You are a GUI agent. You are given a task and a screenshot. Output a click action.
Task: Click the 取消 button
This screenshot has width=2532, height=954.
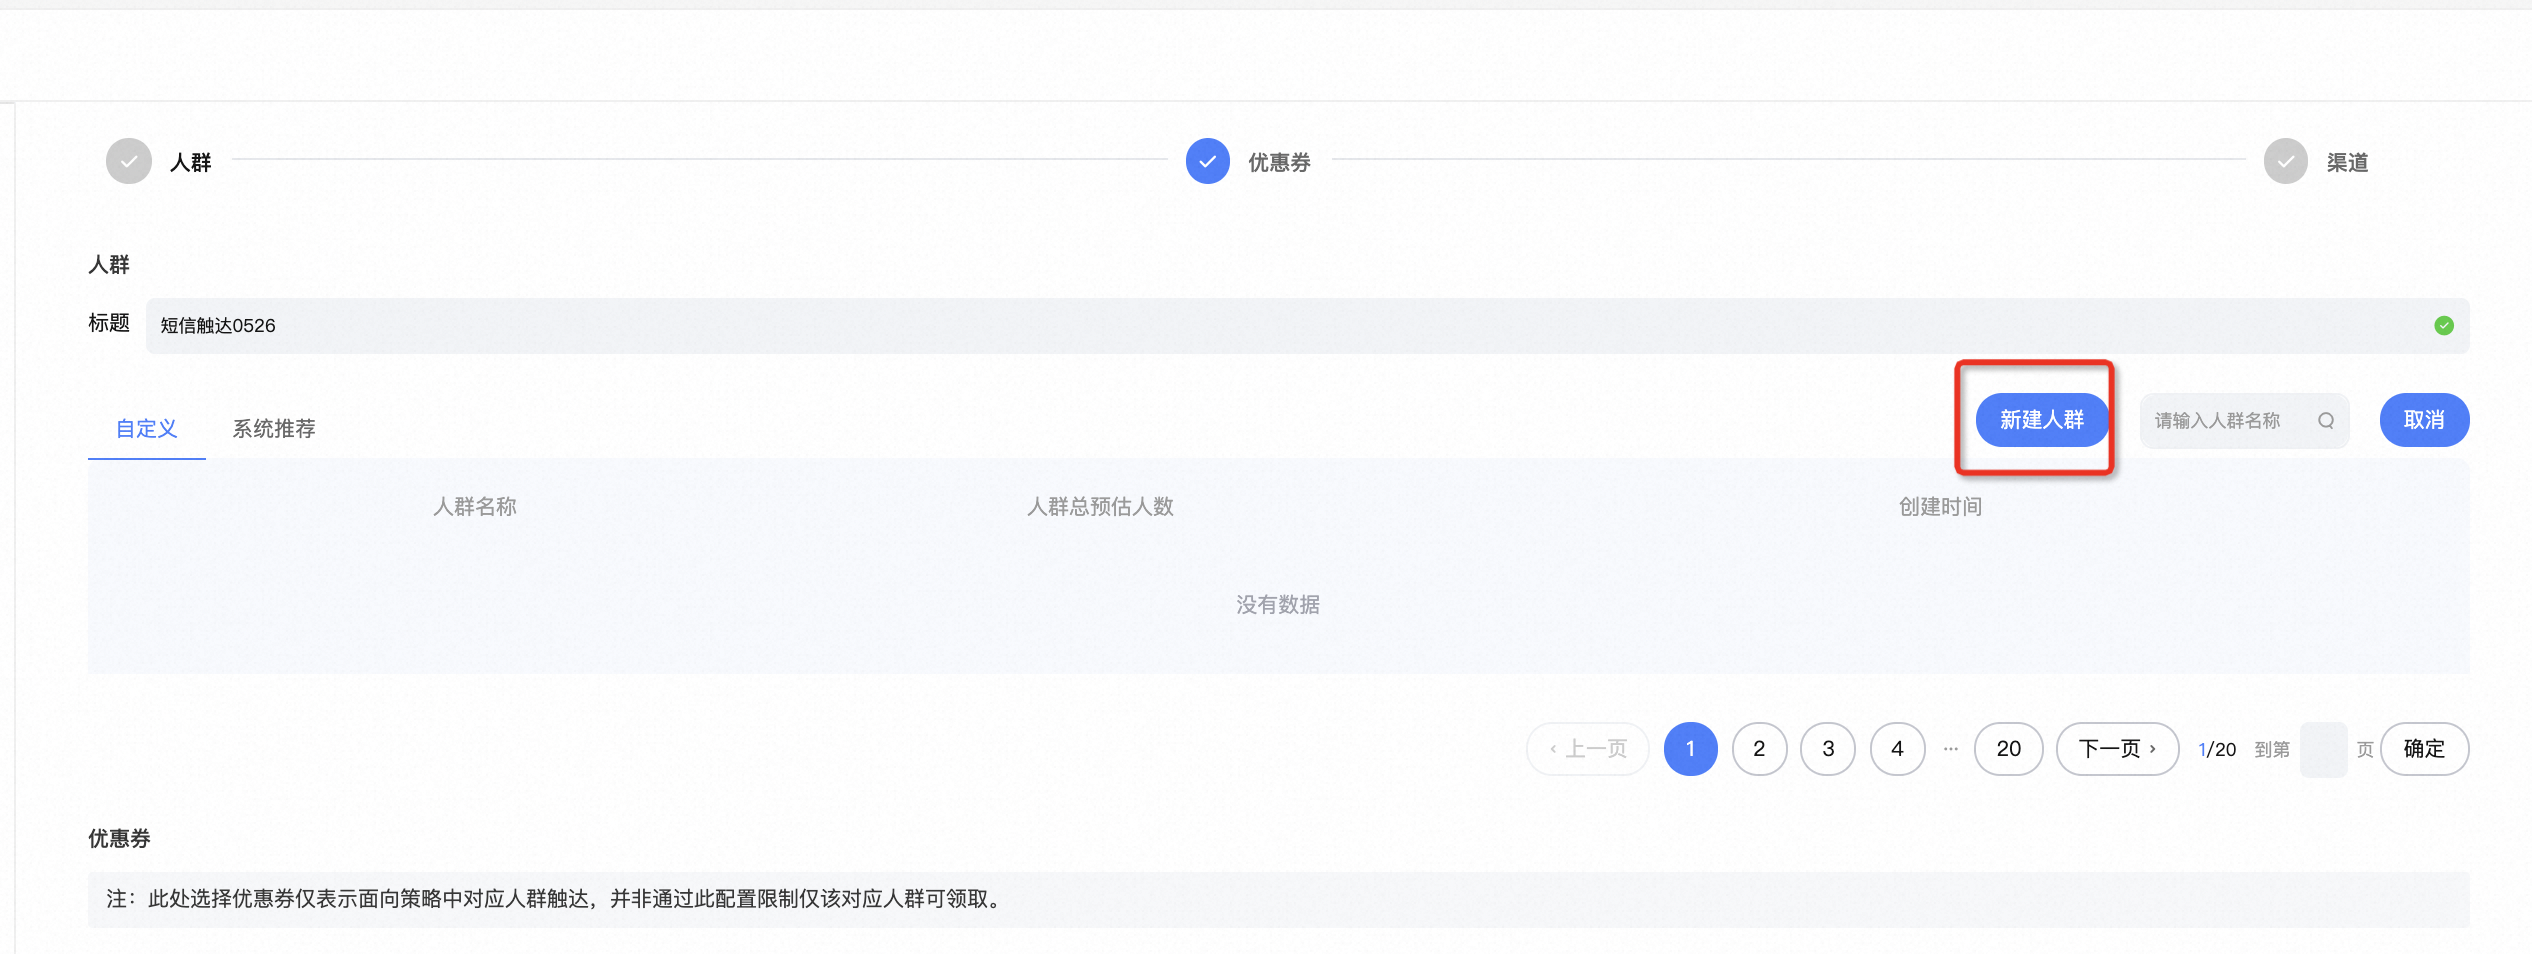click(2424, 420)
